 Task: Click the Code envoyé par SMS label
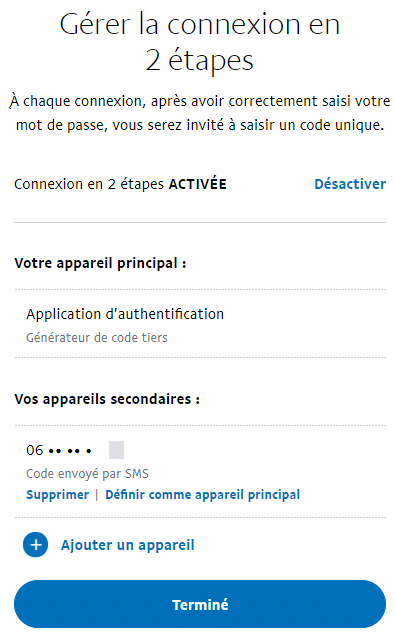(x=87, y=473)
